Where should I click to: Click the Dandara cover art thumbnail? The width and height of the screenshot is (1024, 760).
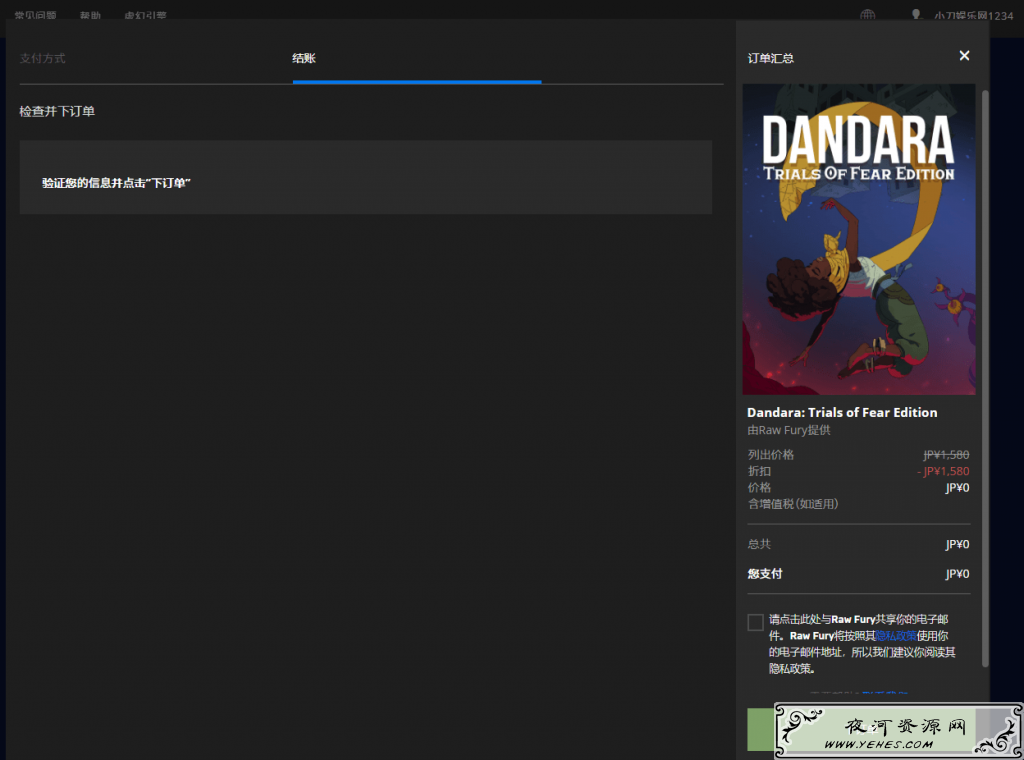pos(859,239)
